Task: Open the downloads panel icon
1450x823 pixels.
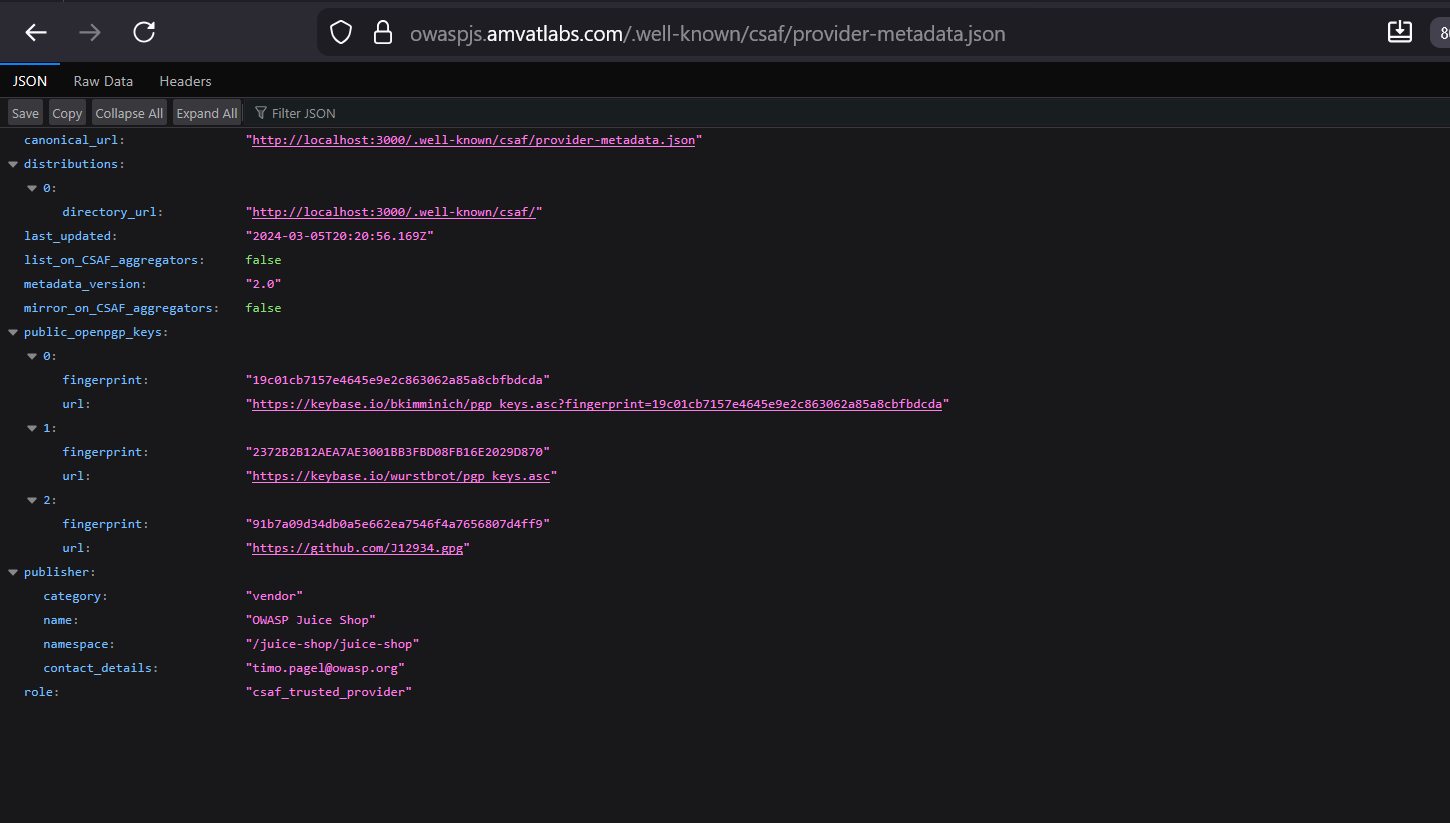Action: point(1399,32)
